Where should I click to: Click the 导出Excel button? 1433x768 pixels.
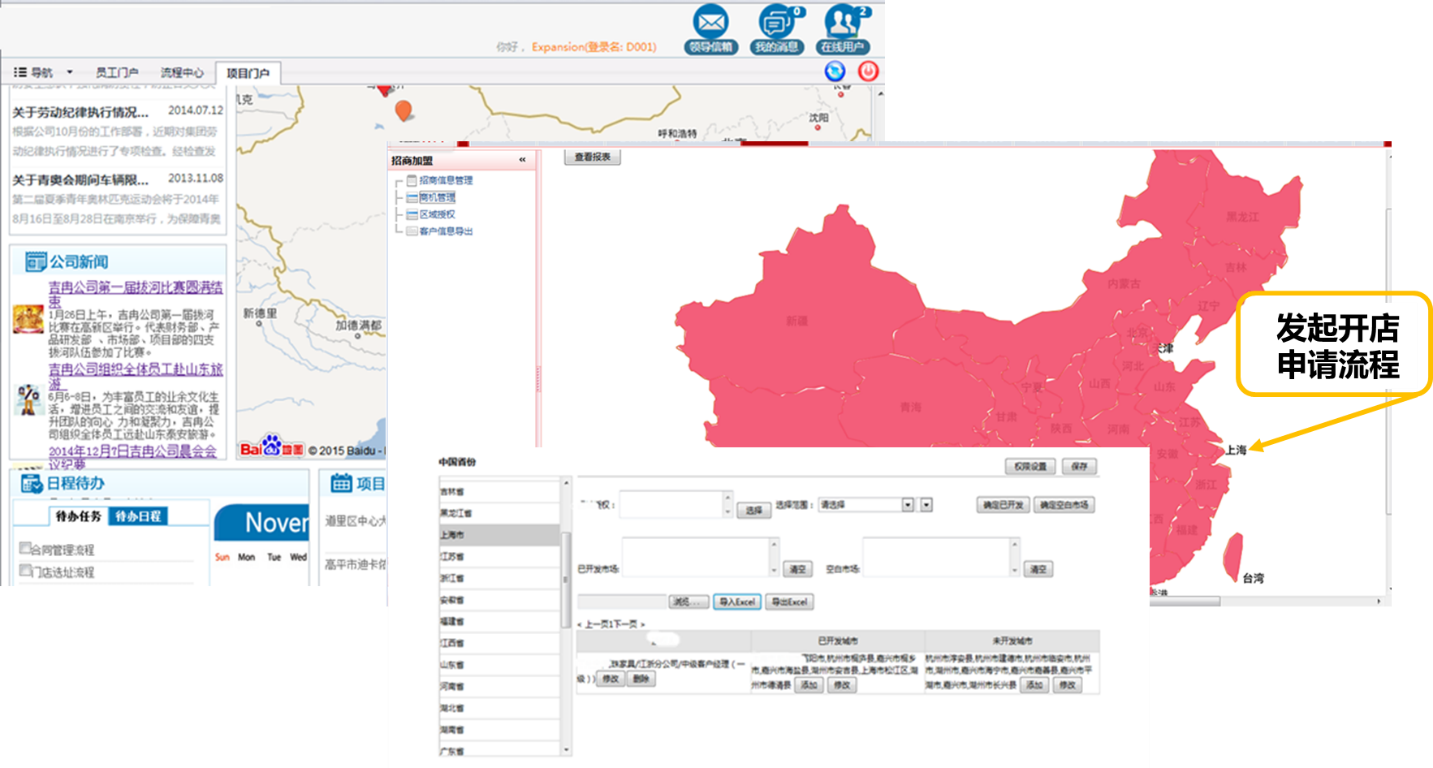pyautogui.click(x=790, y=602)
